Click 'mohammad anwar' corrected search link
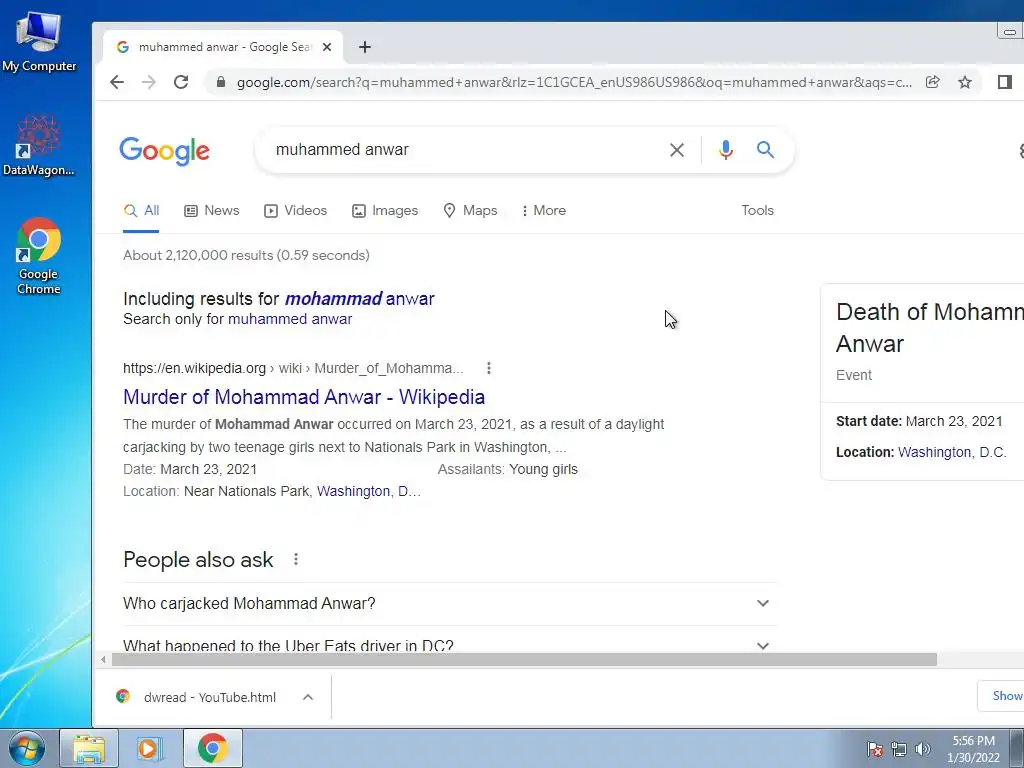Viewport: 1024px width, 768px height. (x=359, y=299)
